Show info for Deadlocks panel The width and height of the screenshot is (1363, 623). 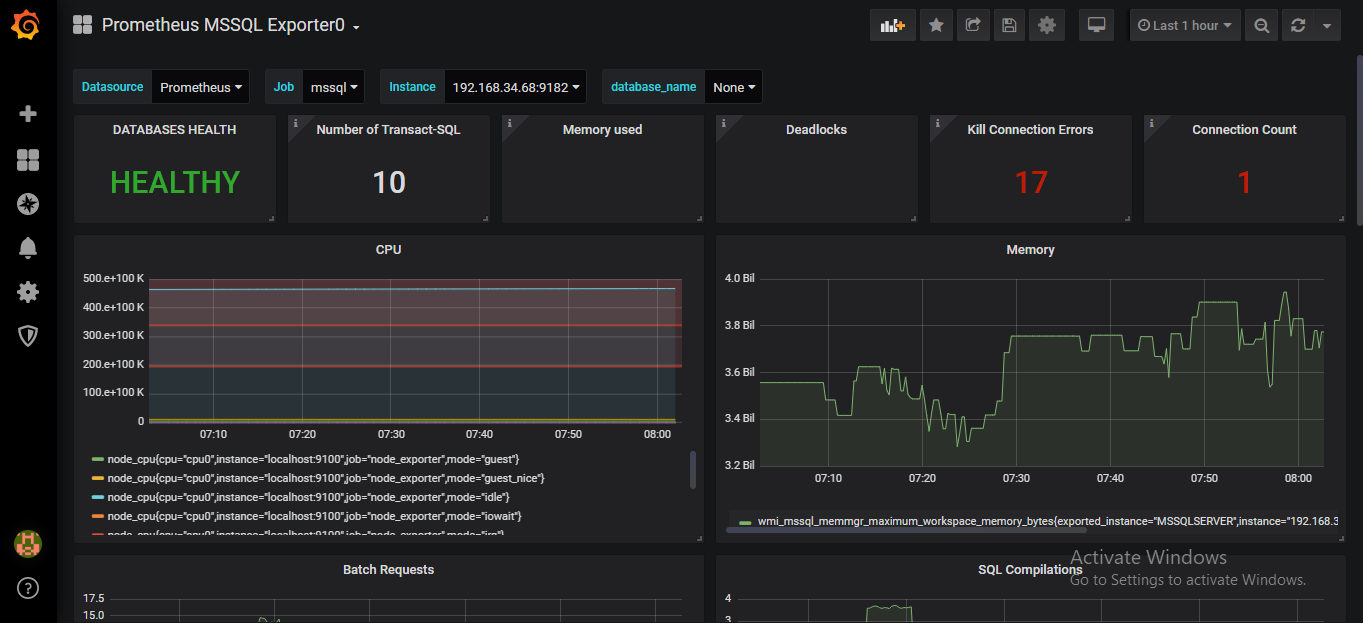pos(724,123)
